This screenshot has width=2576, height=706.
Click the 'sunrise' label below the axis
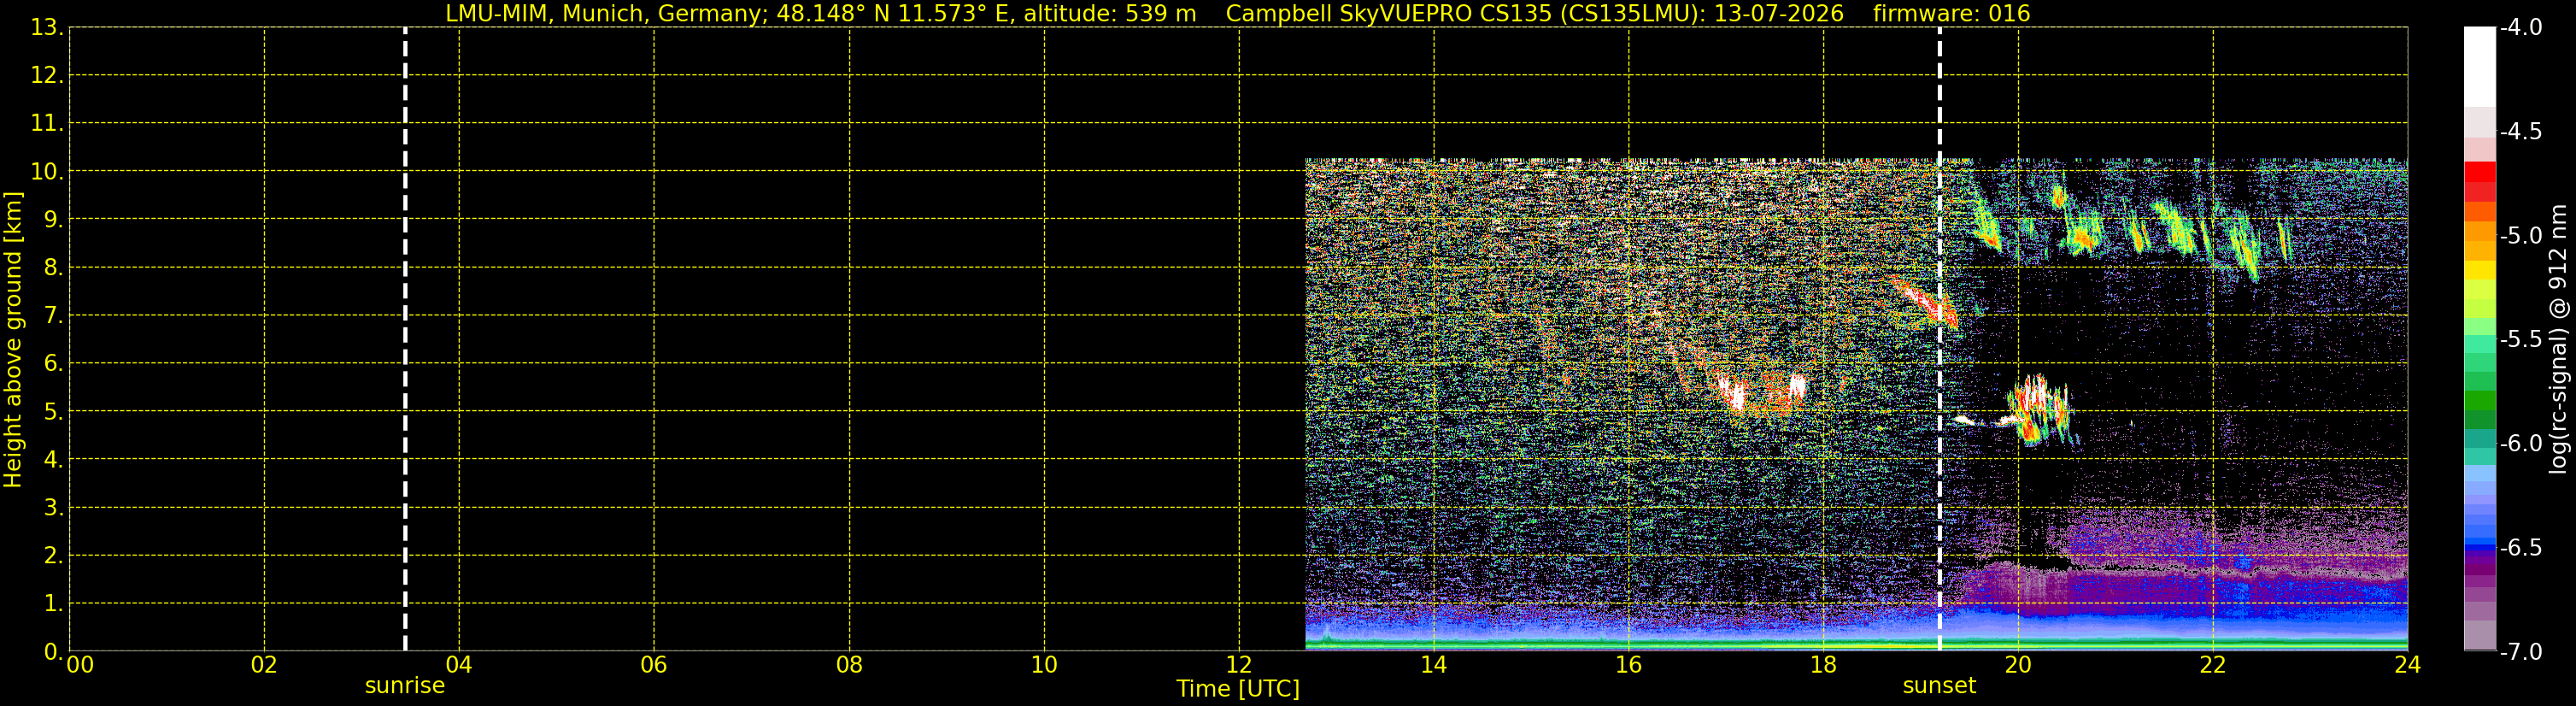coord(405,686)
